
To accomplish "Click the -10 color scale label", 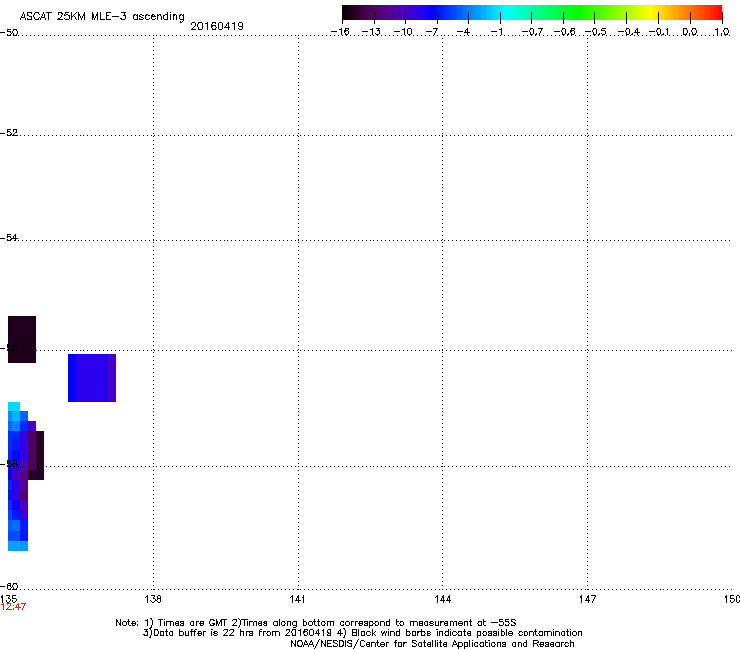I will tap(403, 32).
